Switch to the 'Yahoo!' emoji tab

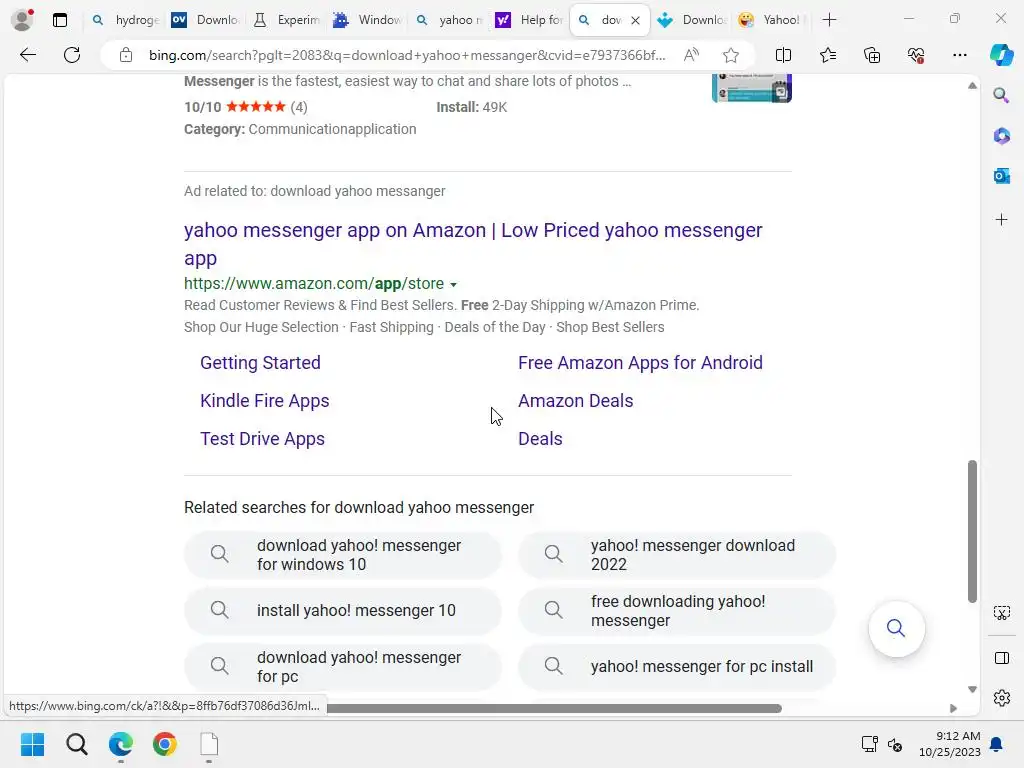pyautogui.click(x=769, y=20)
